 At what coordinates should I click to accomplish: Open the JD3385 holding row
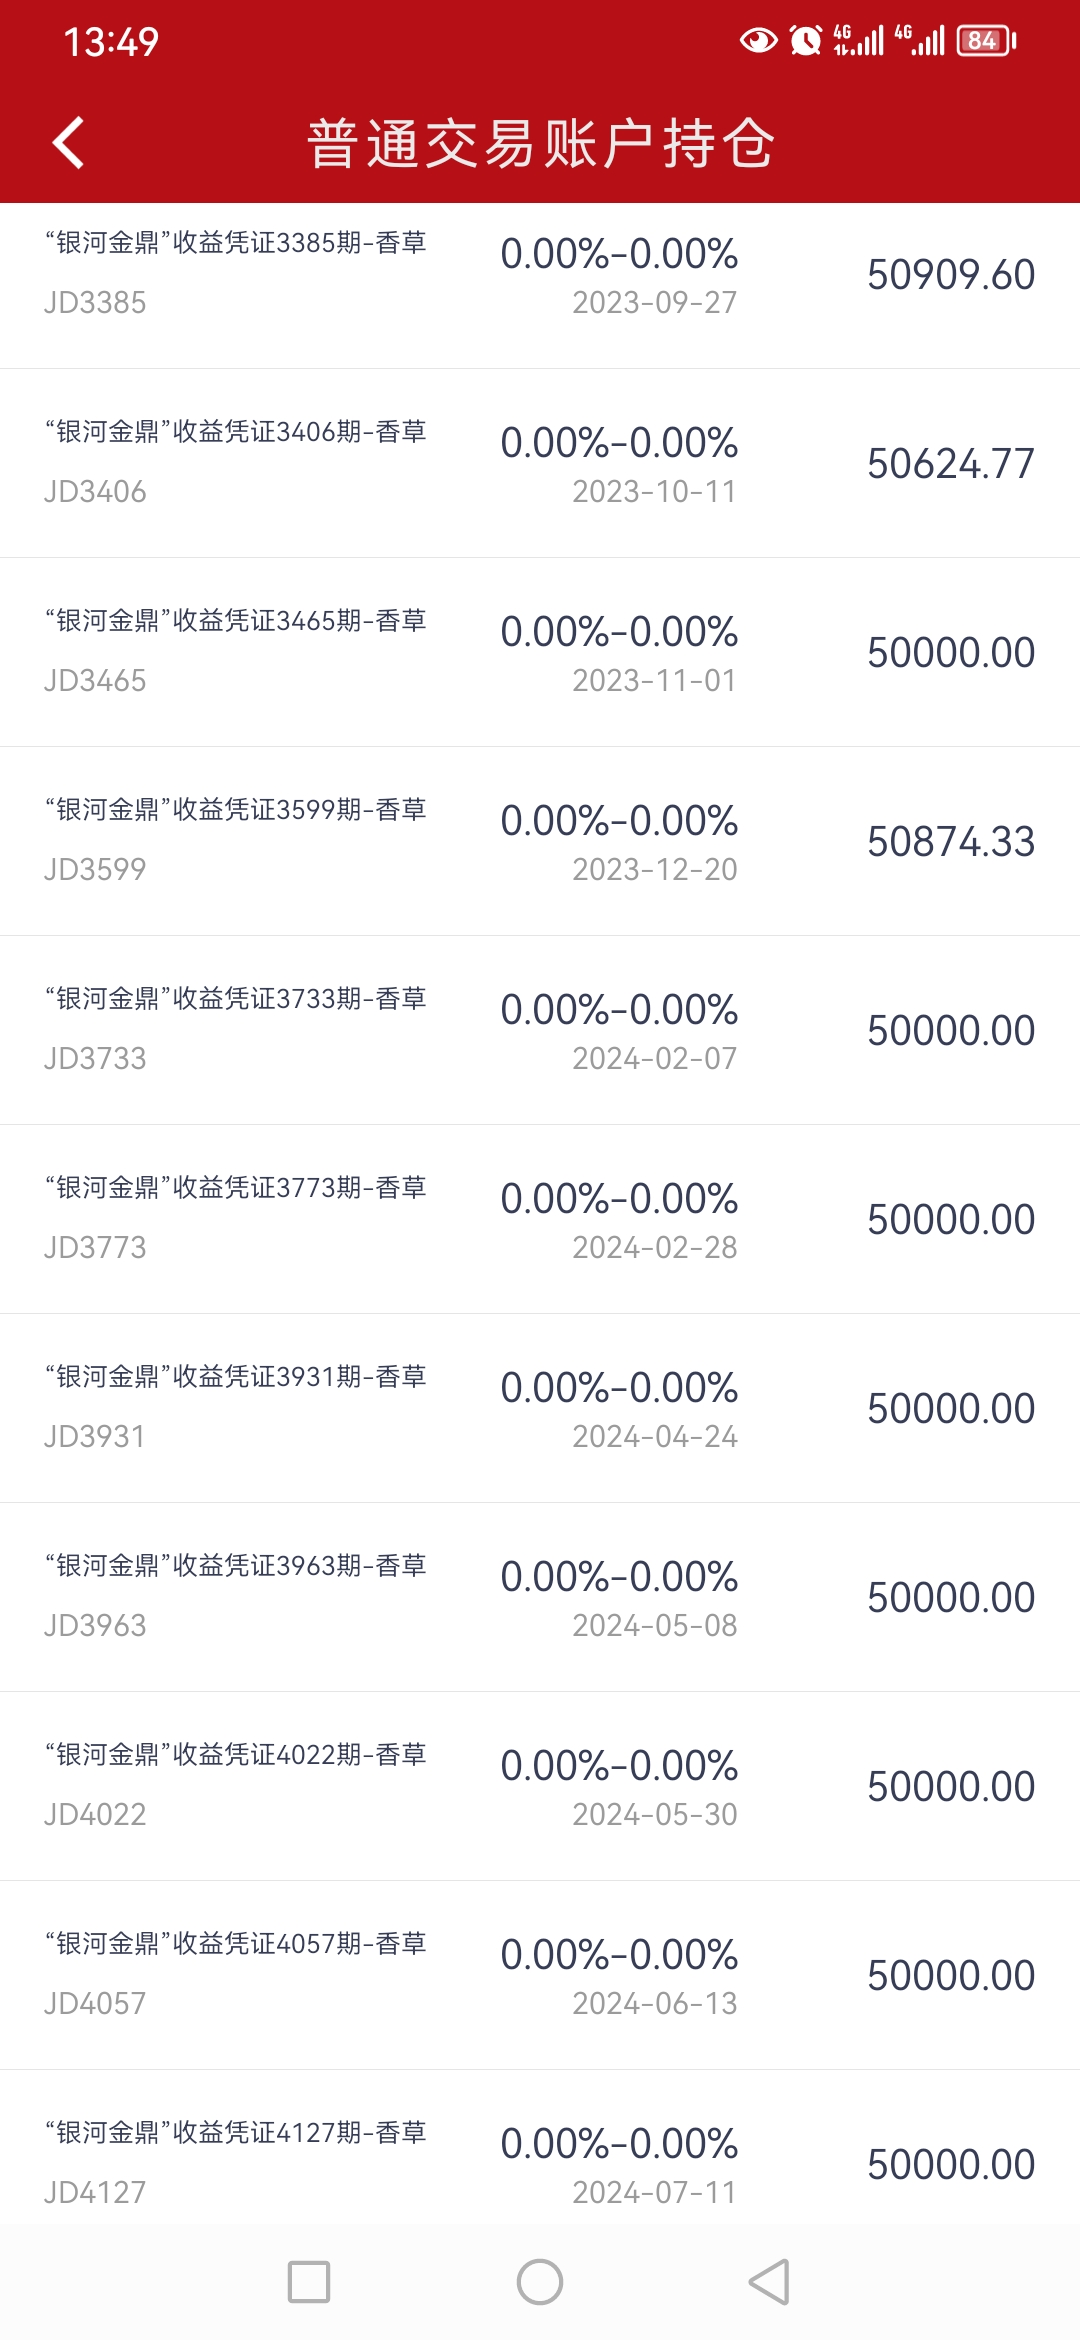click(x=236, y=273)
